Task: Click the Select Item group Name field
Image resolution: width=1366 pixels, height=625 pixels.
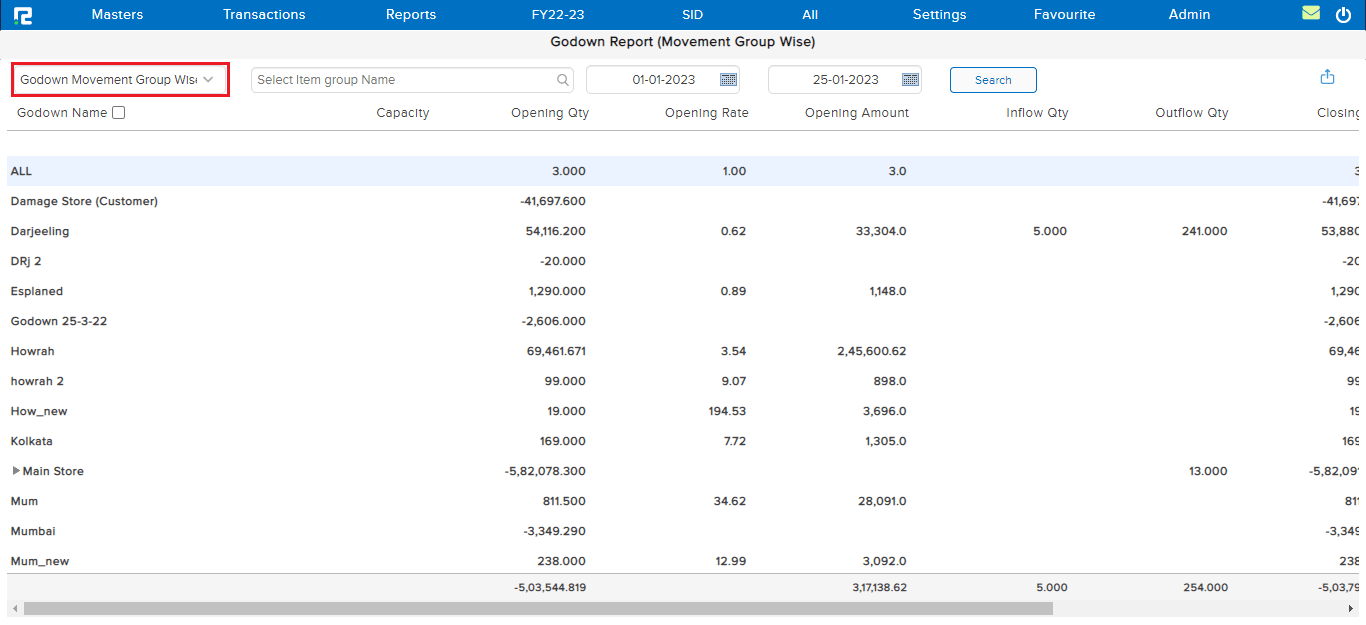Action: (x=400, y=80)
